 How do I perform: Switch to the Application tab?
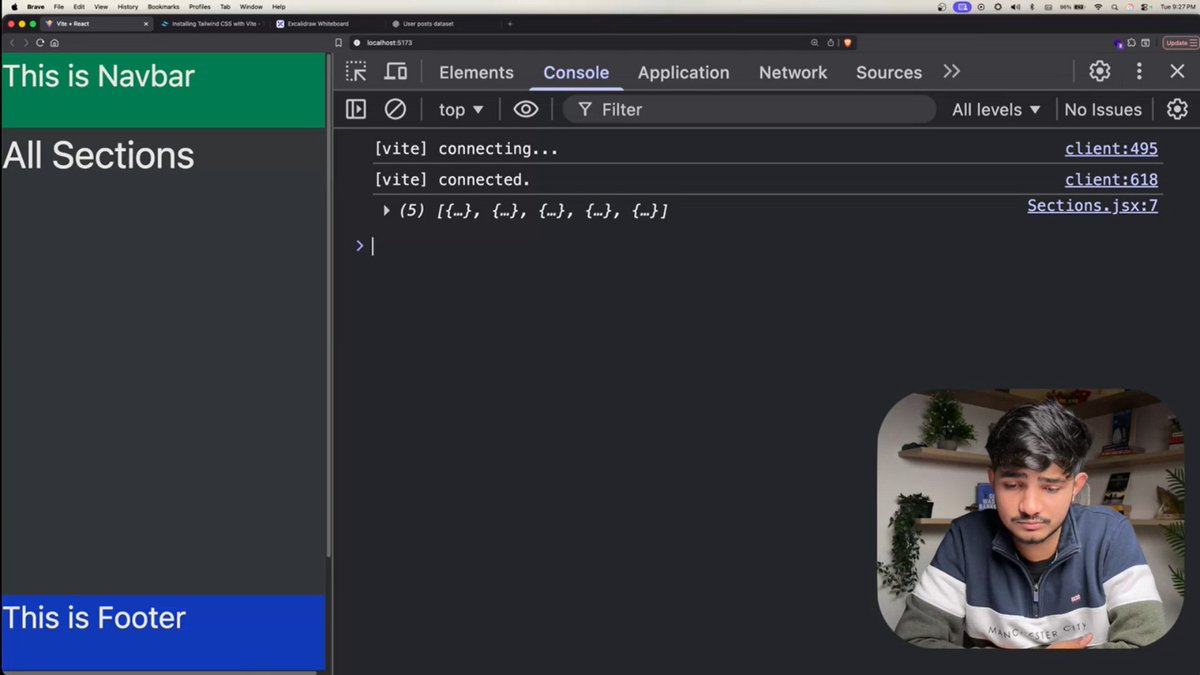[x=684, y=72]
